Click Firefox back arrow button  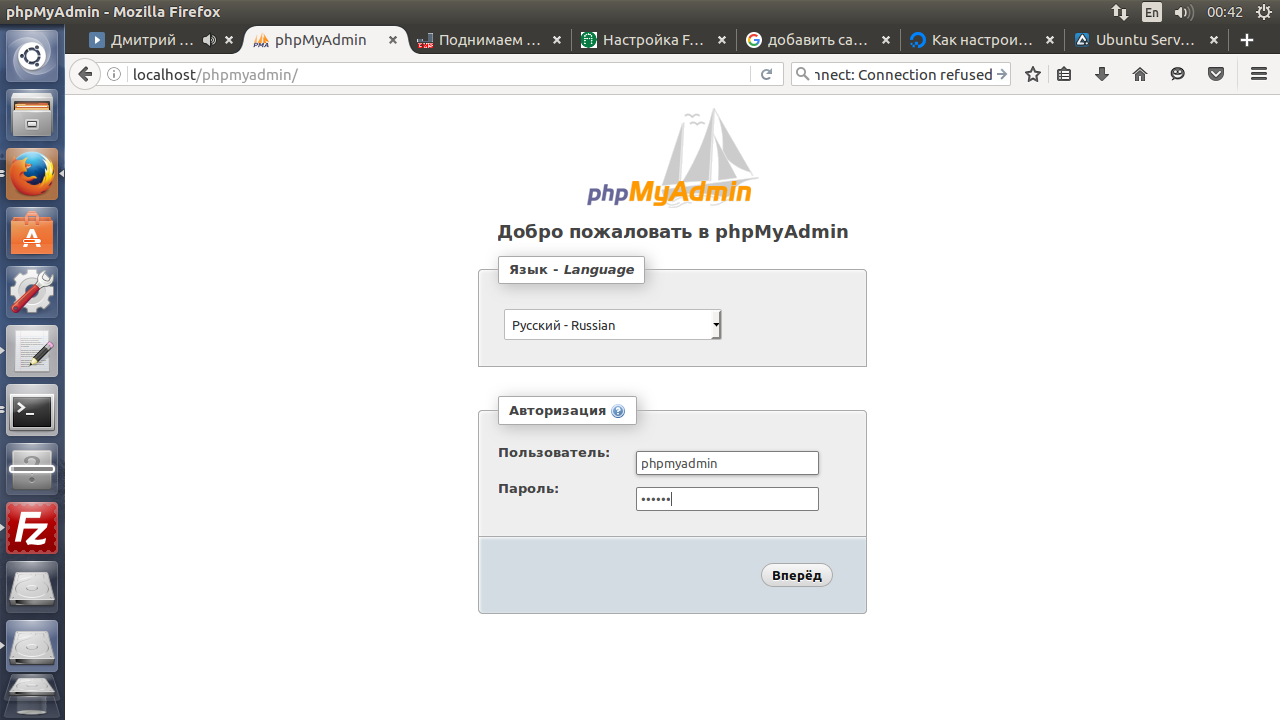86,75
